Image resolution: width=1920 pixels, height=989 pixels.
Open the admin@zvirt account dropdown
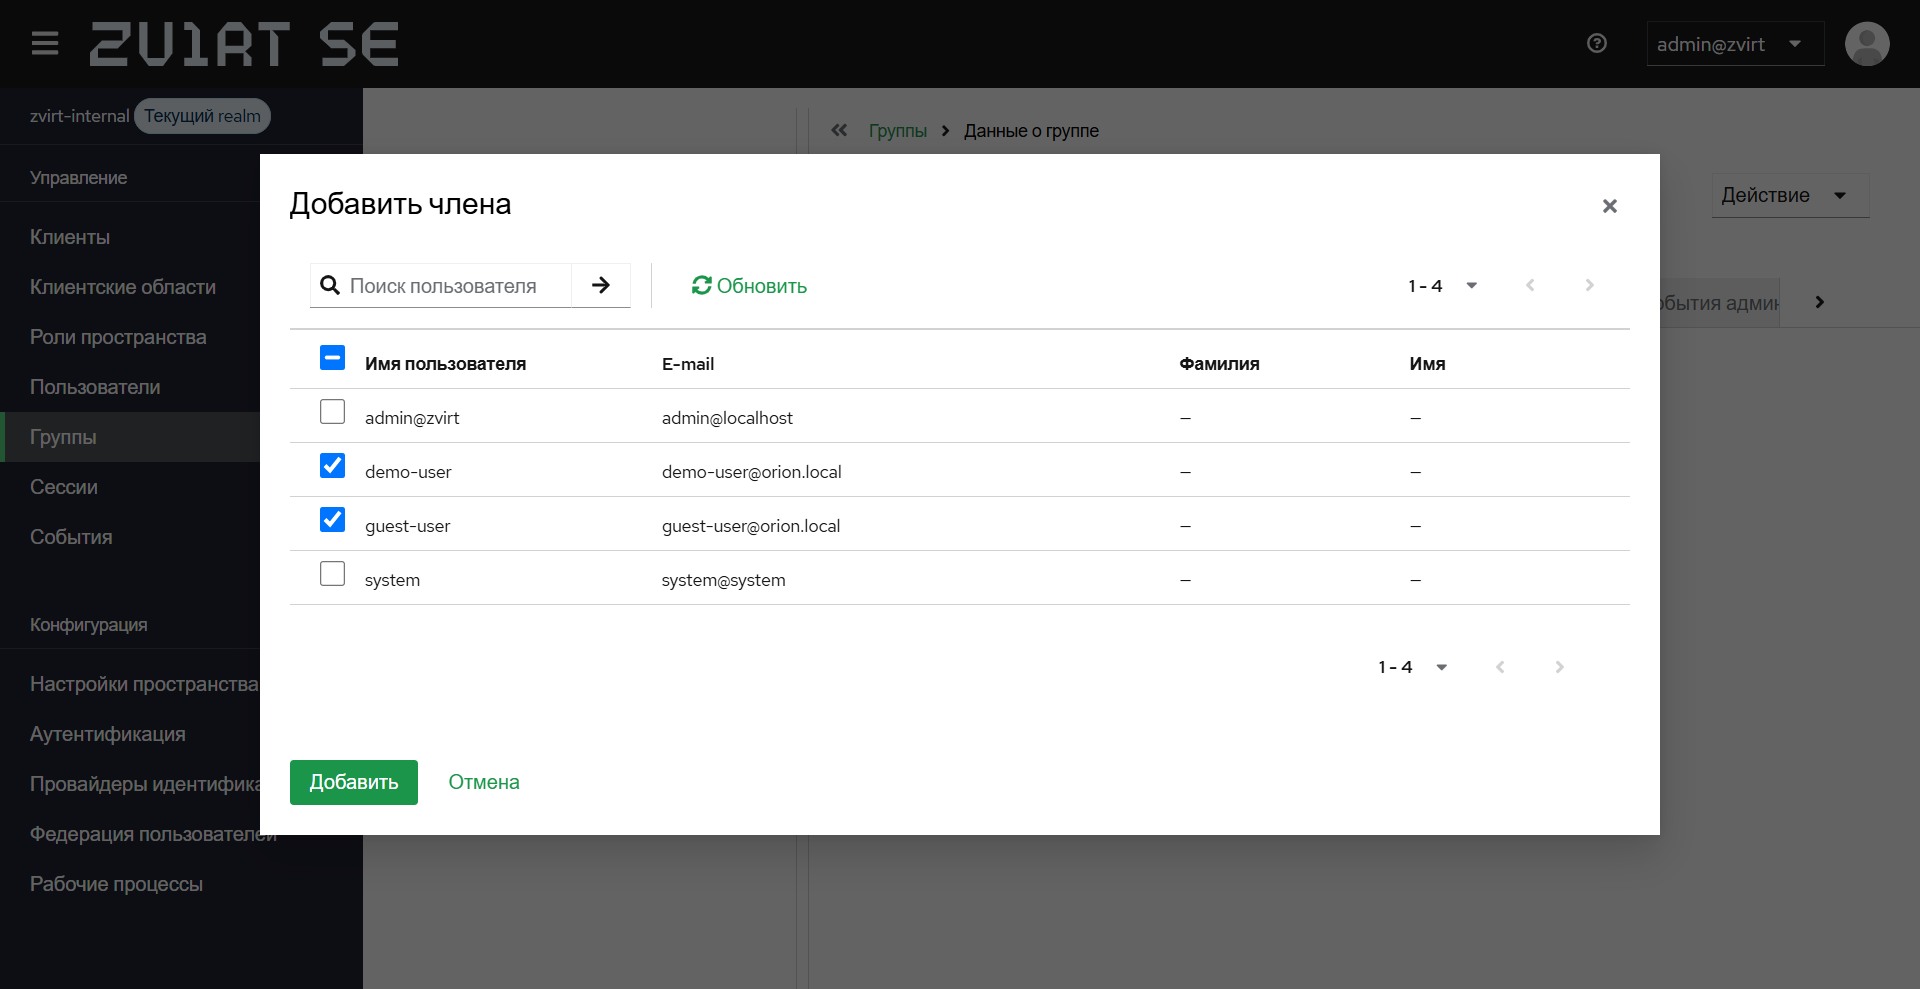1735,44
